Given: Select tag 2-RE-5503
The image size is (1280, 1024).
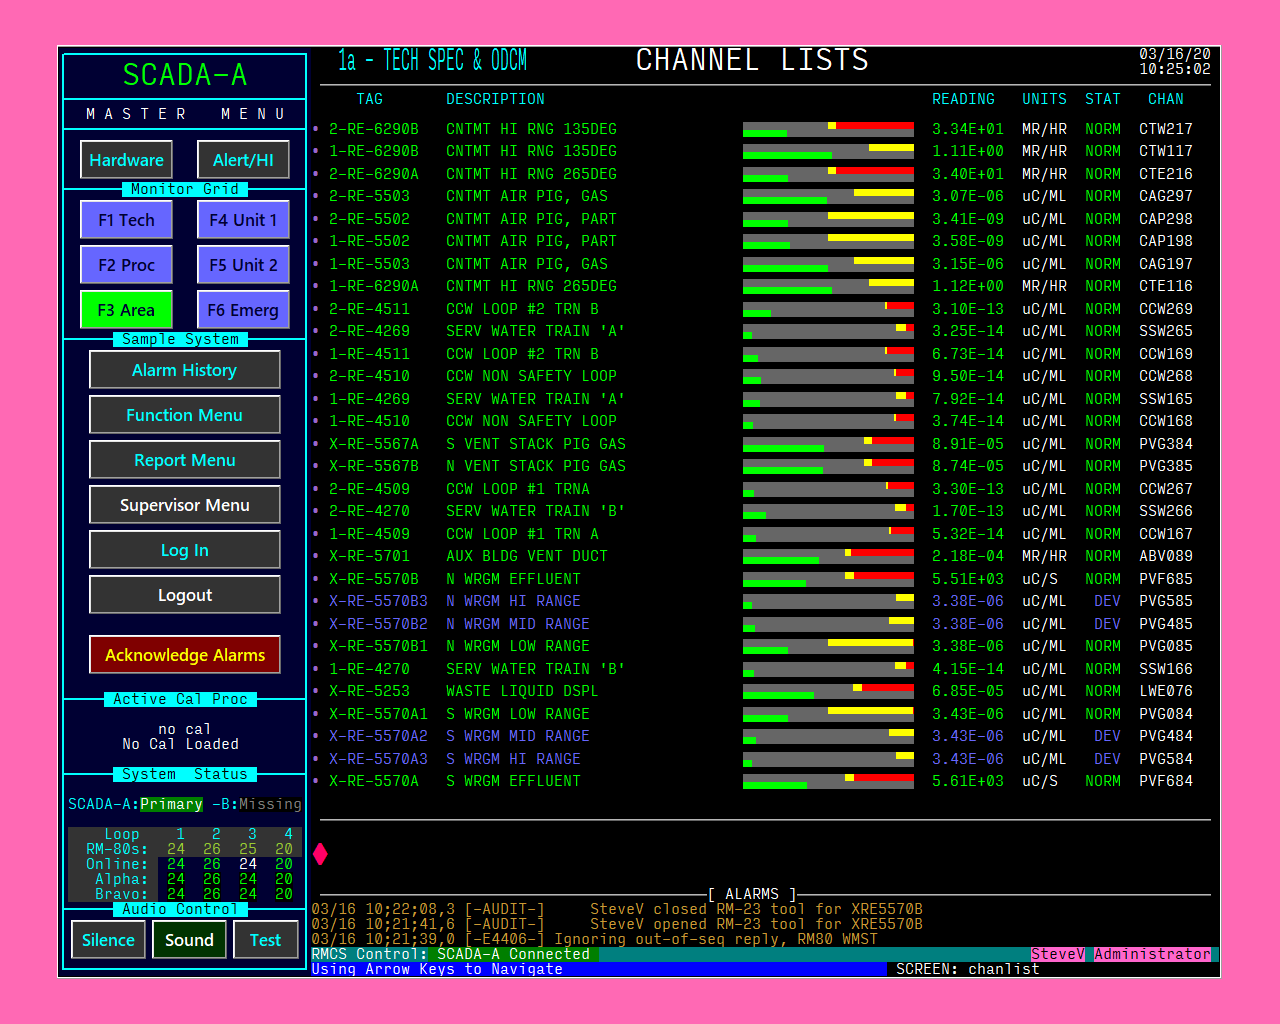Looking at the screenshot, I should pos(369,196).
